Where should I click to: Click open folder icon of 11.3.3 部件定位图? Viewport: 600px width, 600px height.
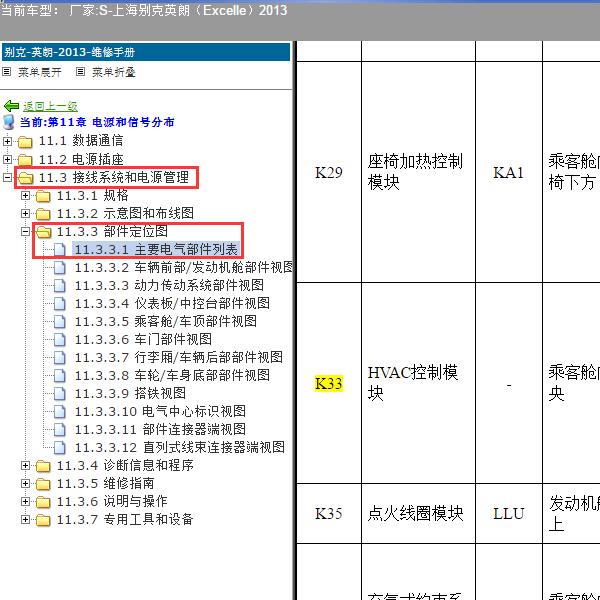(44, 232)
